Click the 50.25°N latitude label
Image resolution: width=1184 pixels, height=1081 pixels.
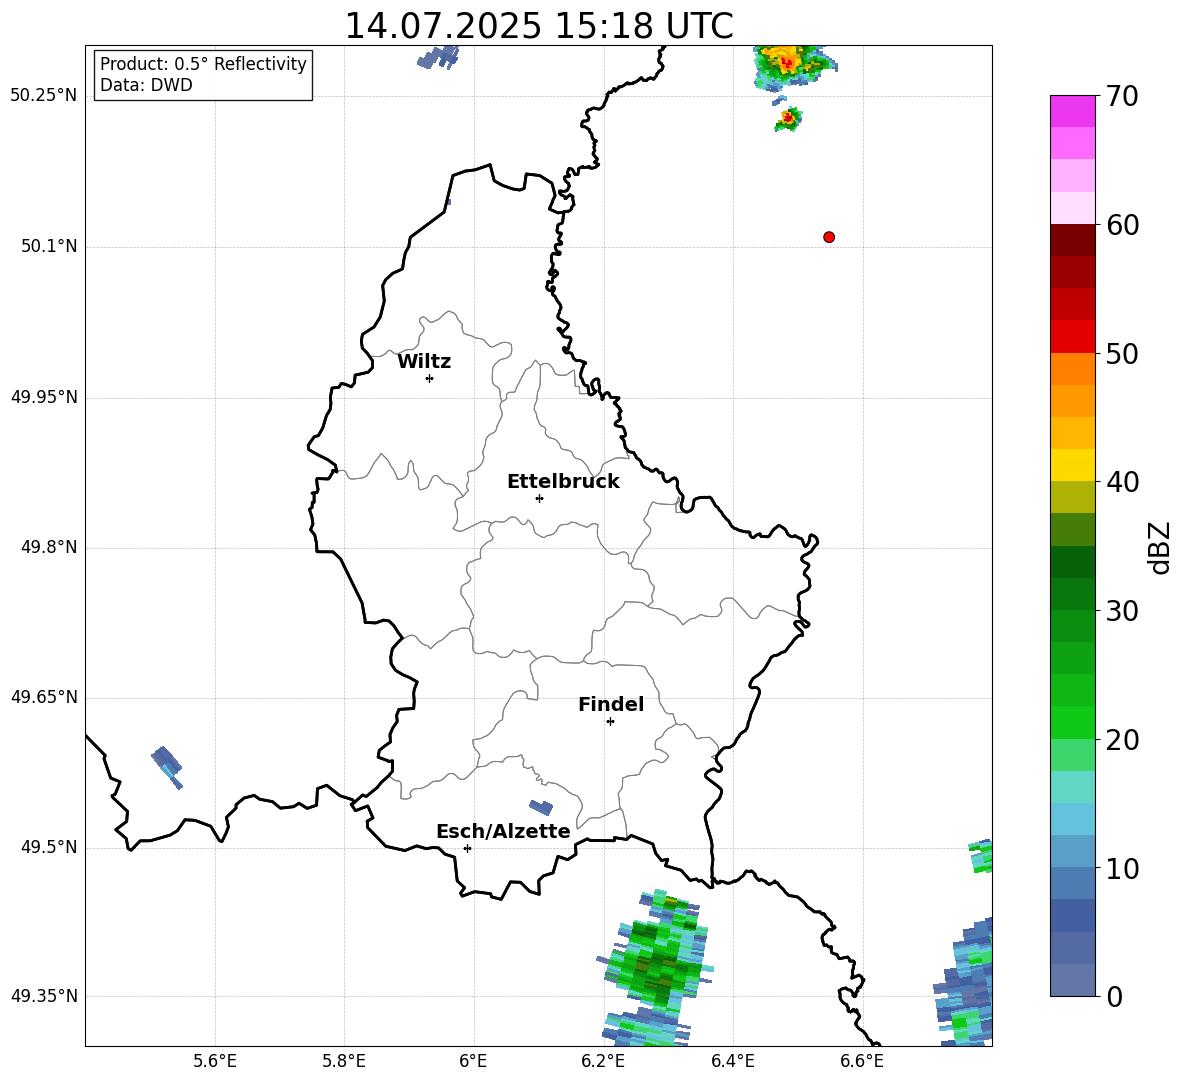[44, 96]
